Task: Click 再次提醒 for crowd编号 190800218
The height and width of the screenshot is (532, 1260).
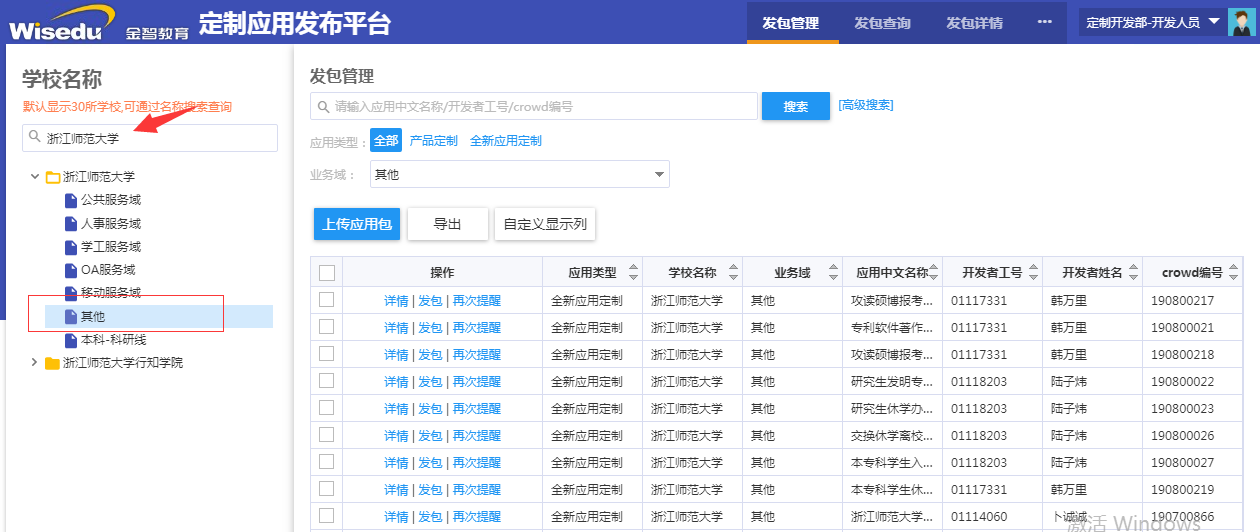Action: tap(477, 354)
